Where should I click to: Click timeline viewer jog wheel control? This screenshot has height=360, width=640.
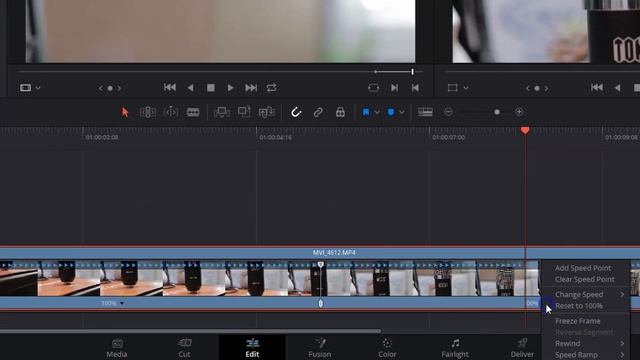[537, 88]
